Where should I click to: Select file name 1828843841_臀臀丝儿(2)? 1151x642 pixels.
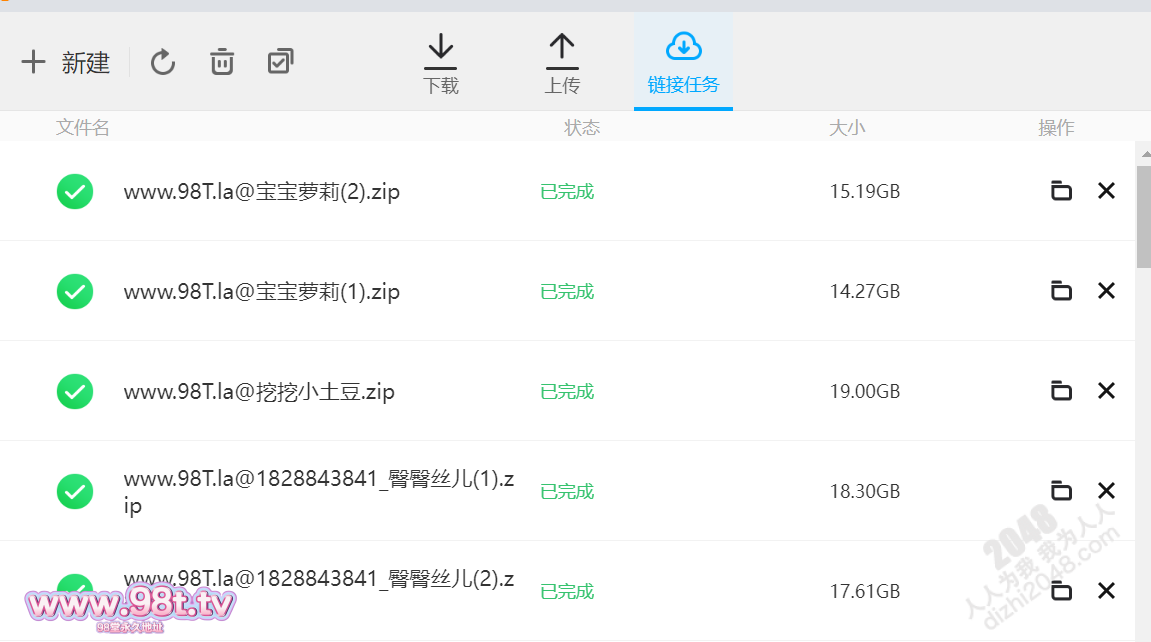pyautogui.click(x=319, y=579)
